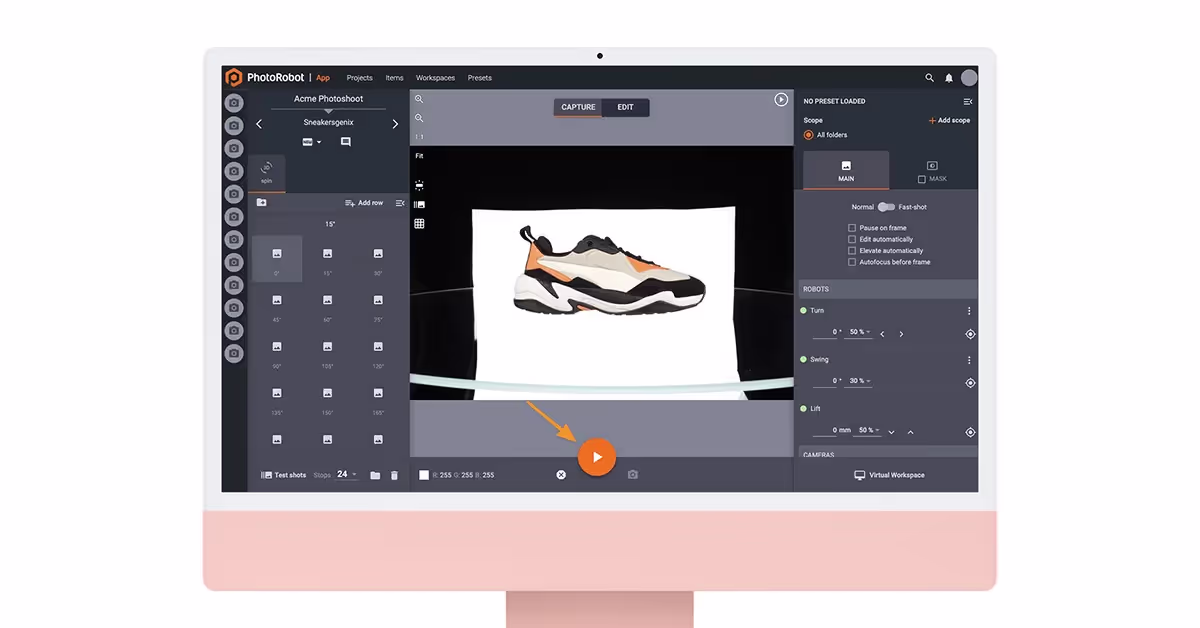This screenshot has height=628, width=1200.
Task: Rotate Turn robot right with chevron
Action: click(x=901, y=334)
